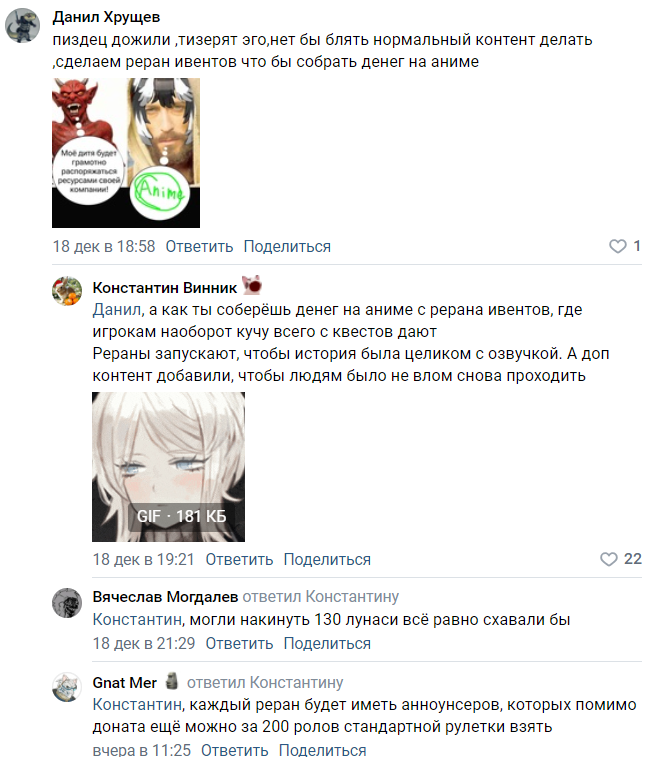Open the Данил mention in Константин's reply

tap(117, 309)
